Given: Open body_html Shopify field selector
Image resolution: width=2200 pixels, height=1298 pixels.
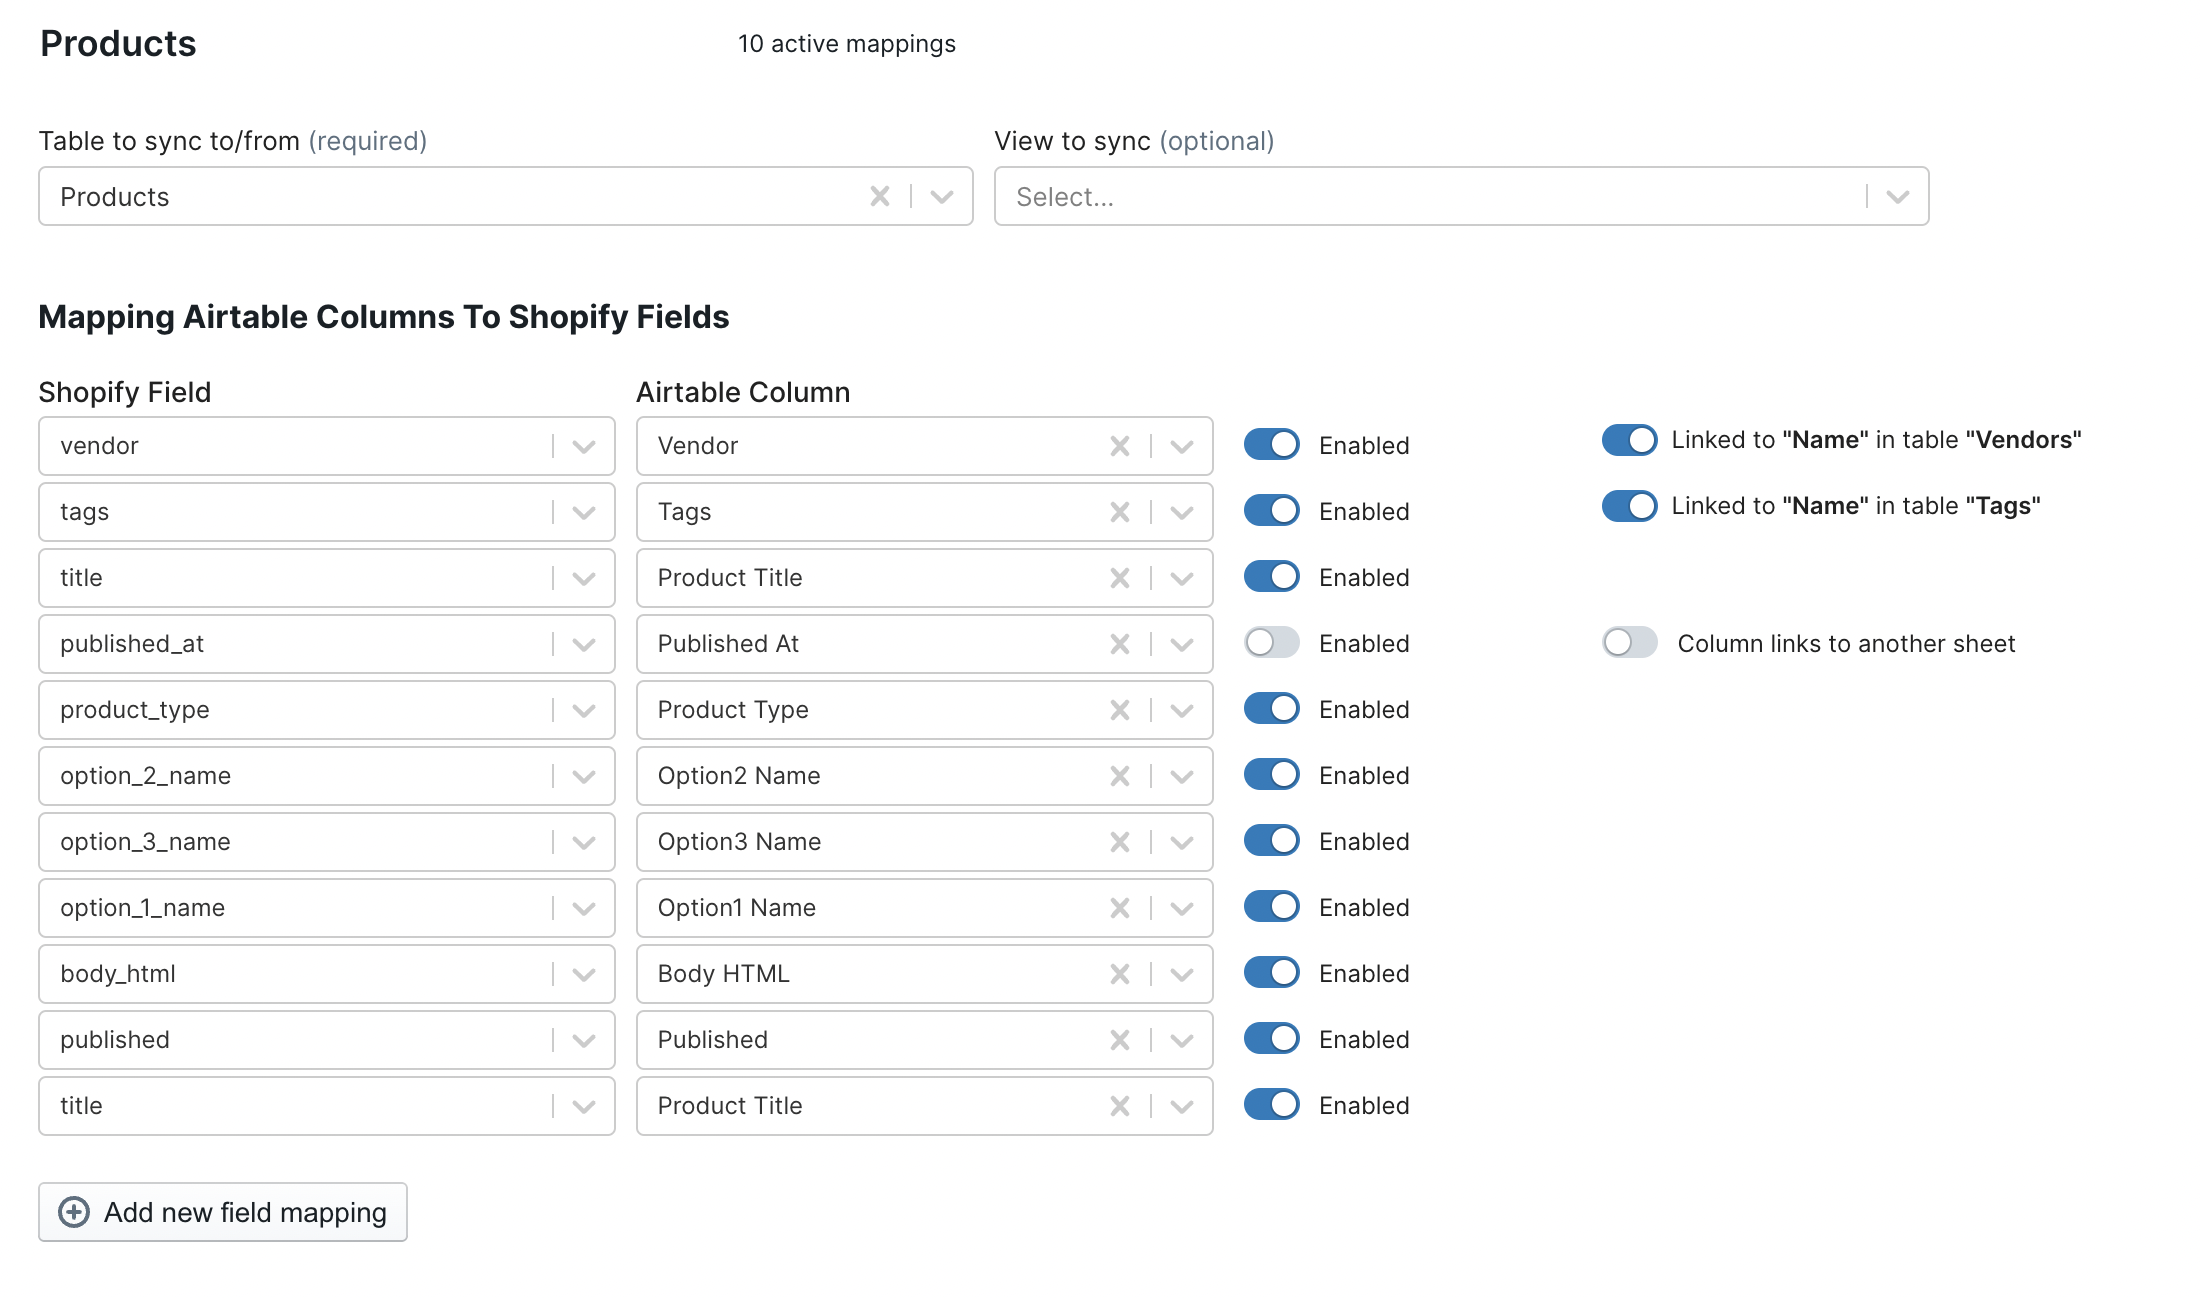Looking at the screenshot, I should click(x=584, y=974).
